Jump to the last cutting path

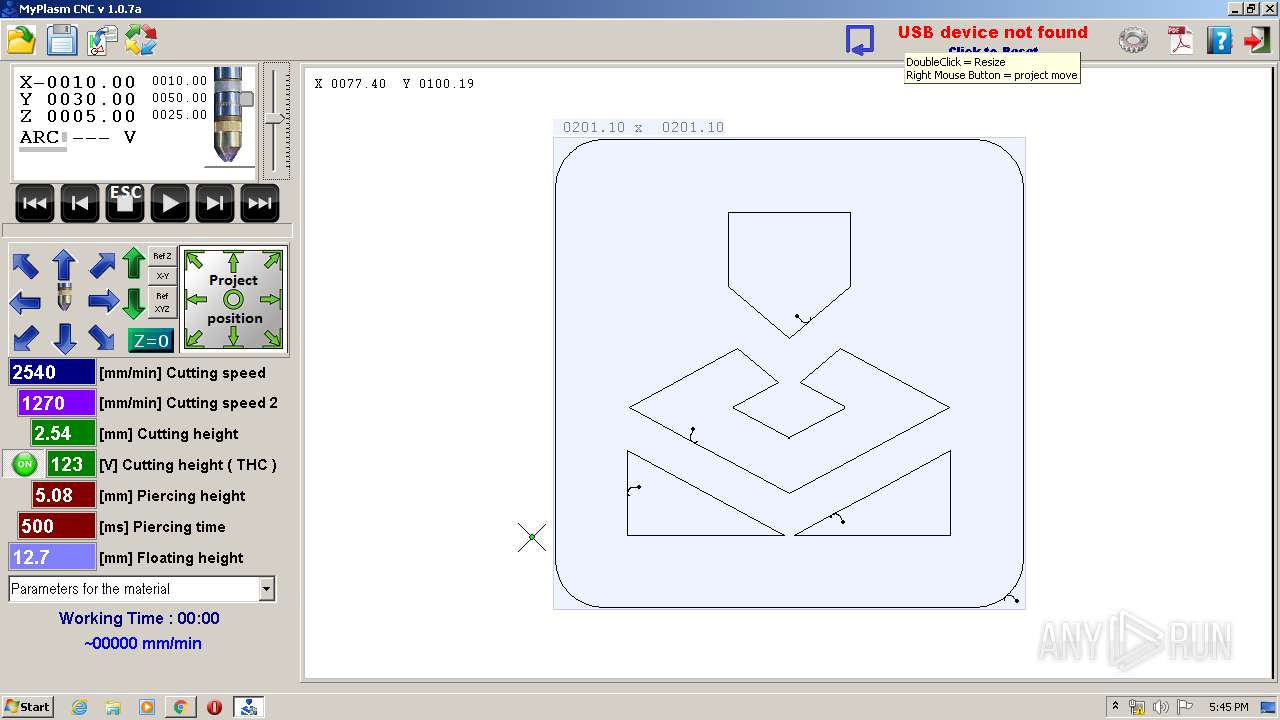point(260,203)
